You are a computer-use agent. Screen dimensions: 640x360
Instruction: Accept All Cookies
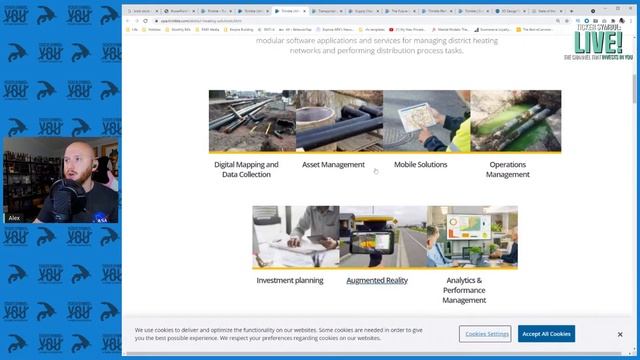point(547,334)
